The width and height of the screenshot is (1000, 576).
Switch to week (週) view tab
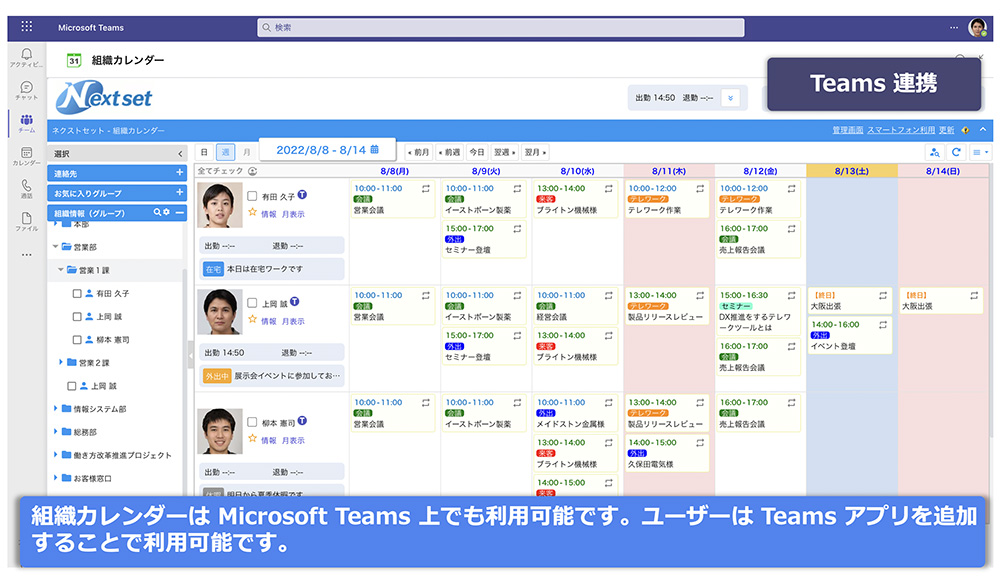(x=225, y=152)
